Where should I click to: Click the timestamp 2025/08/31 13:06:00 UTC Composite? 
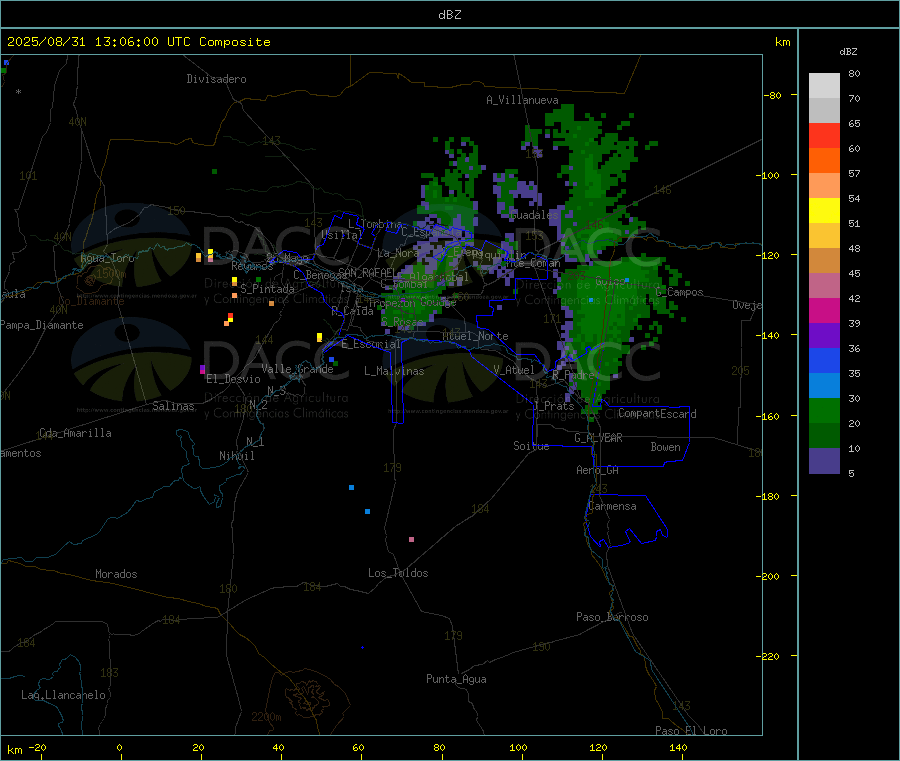(138, 42)
